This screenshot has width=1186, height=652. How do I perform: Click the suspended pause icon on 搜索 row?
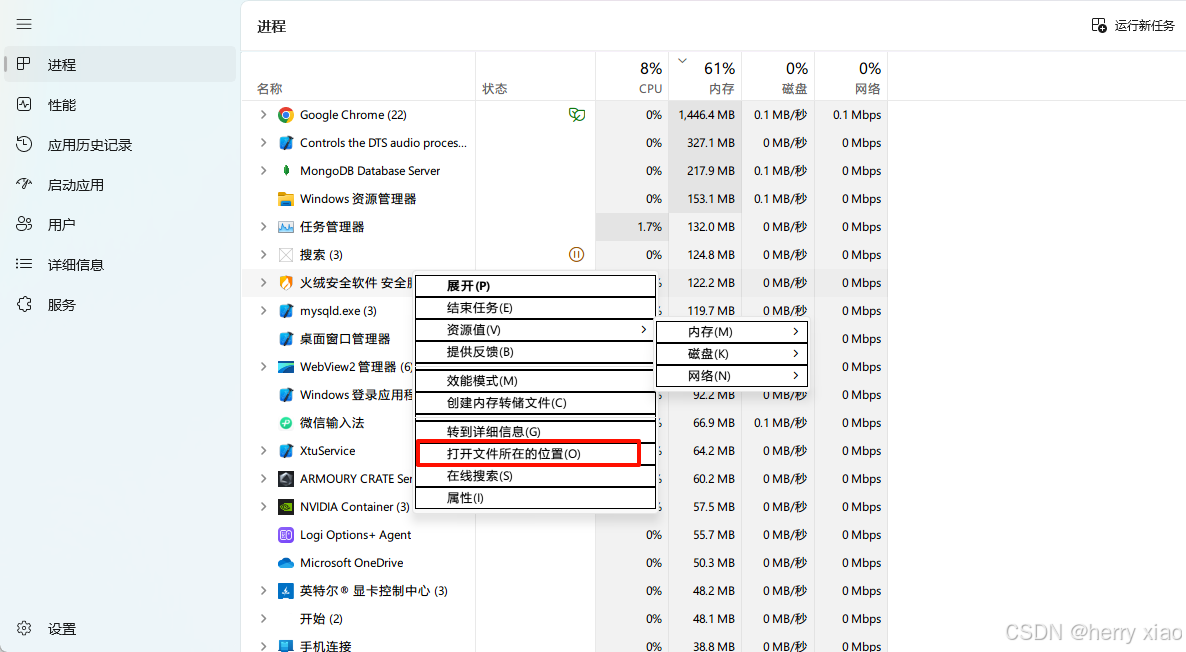click(x=576, y=255)
